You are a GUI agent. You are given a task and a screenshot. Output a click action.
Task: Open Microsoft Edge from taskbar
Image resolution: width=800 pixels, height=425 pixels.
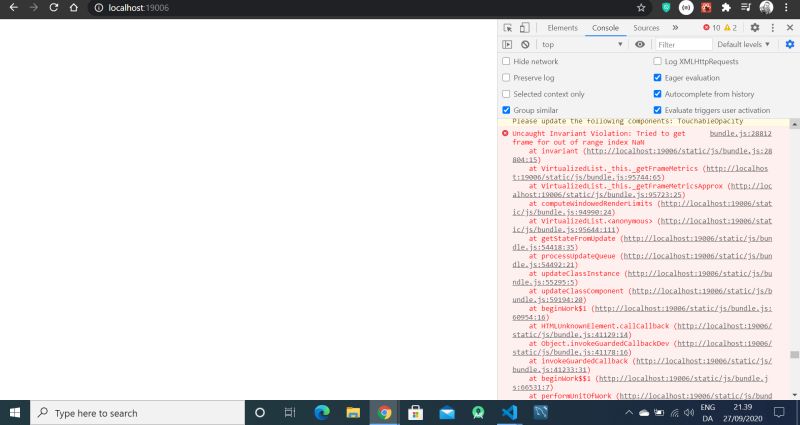tap(321, 412)
